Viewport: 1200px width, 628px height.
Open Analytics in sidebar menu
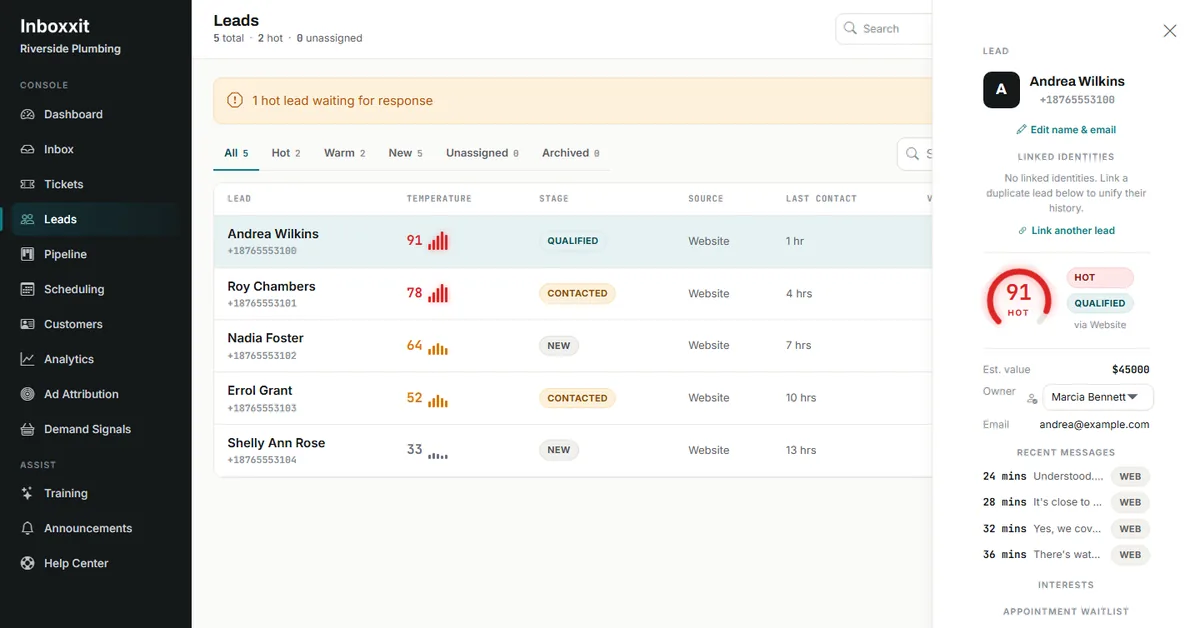coord(96,359)
